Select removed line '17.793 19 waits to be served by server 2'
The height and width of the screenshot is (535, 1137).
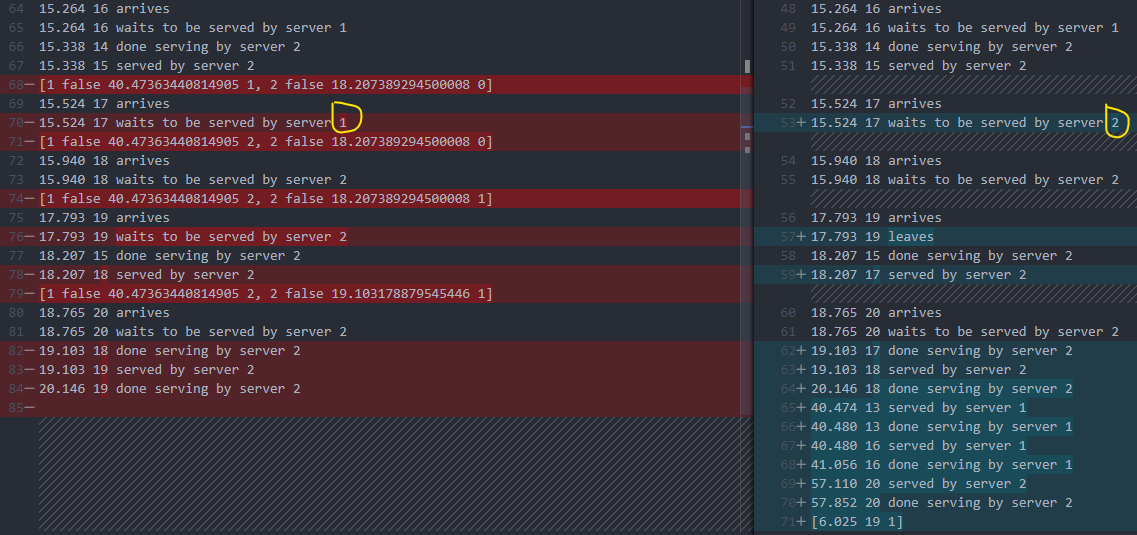click(x=193, y=236)
